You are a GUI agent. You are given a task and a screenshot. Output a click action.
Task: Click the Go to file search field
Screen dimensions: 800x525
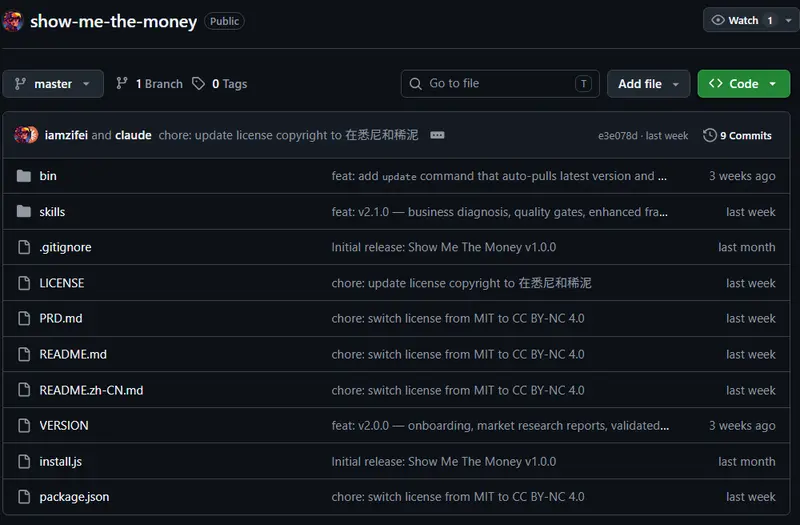[x=500, y=84]
